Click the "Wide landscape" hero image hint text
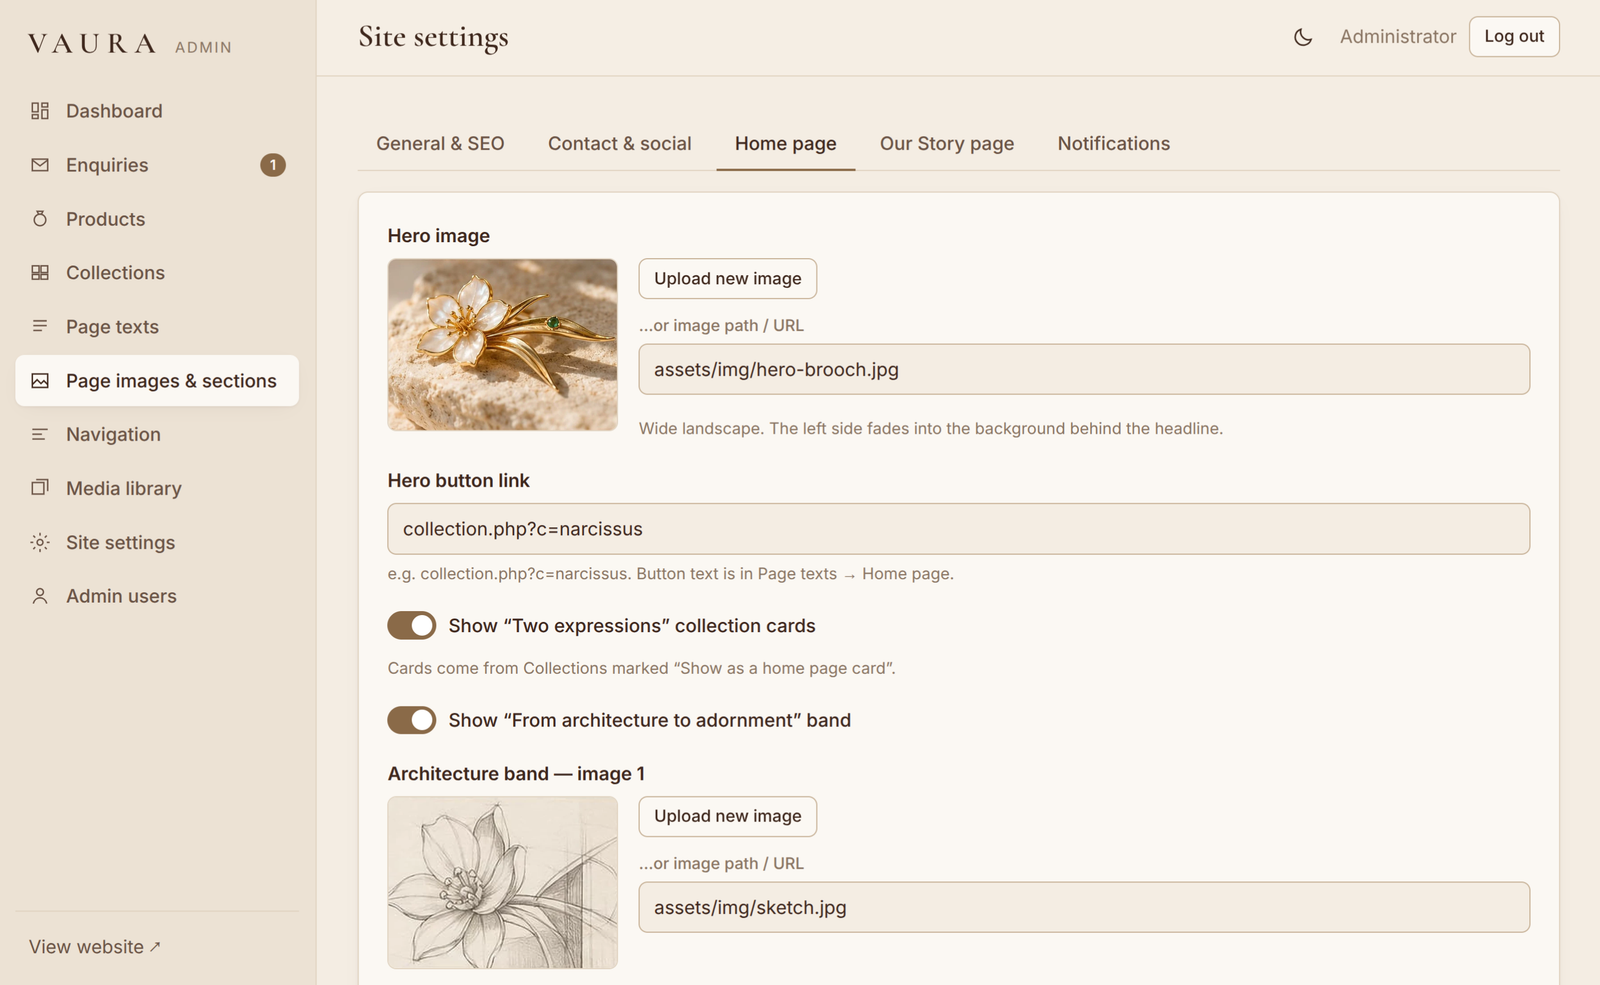 [931, 429]
